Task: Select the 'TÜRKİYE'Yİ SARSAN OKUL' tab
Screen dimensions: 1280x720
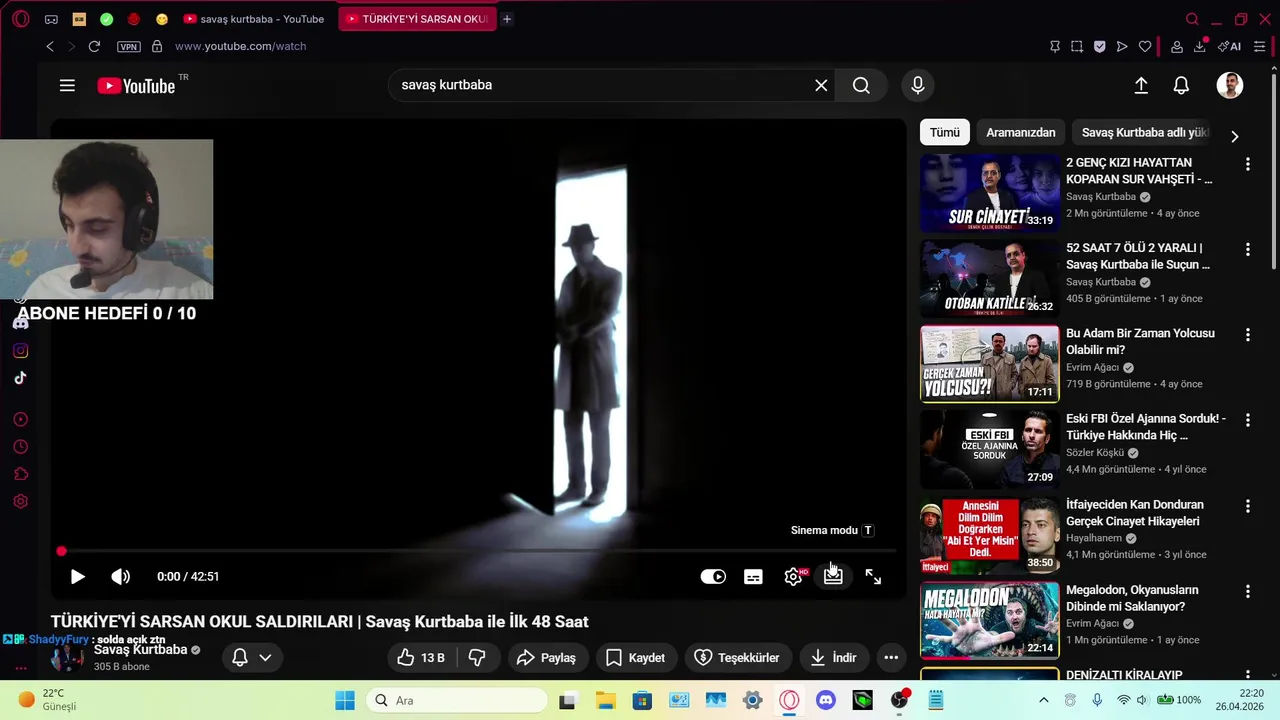Action: [417, 19]
